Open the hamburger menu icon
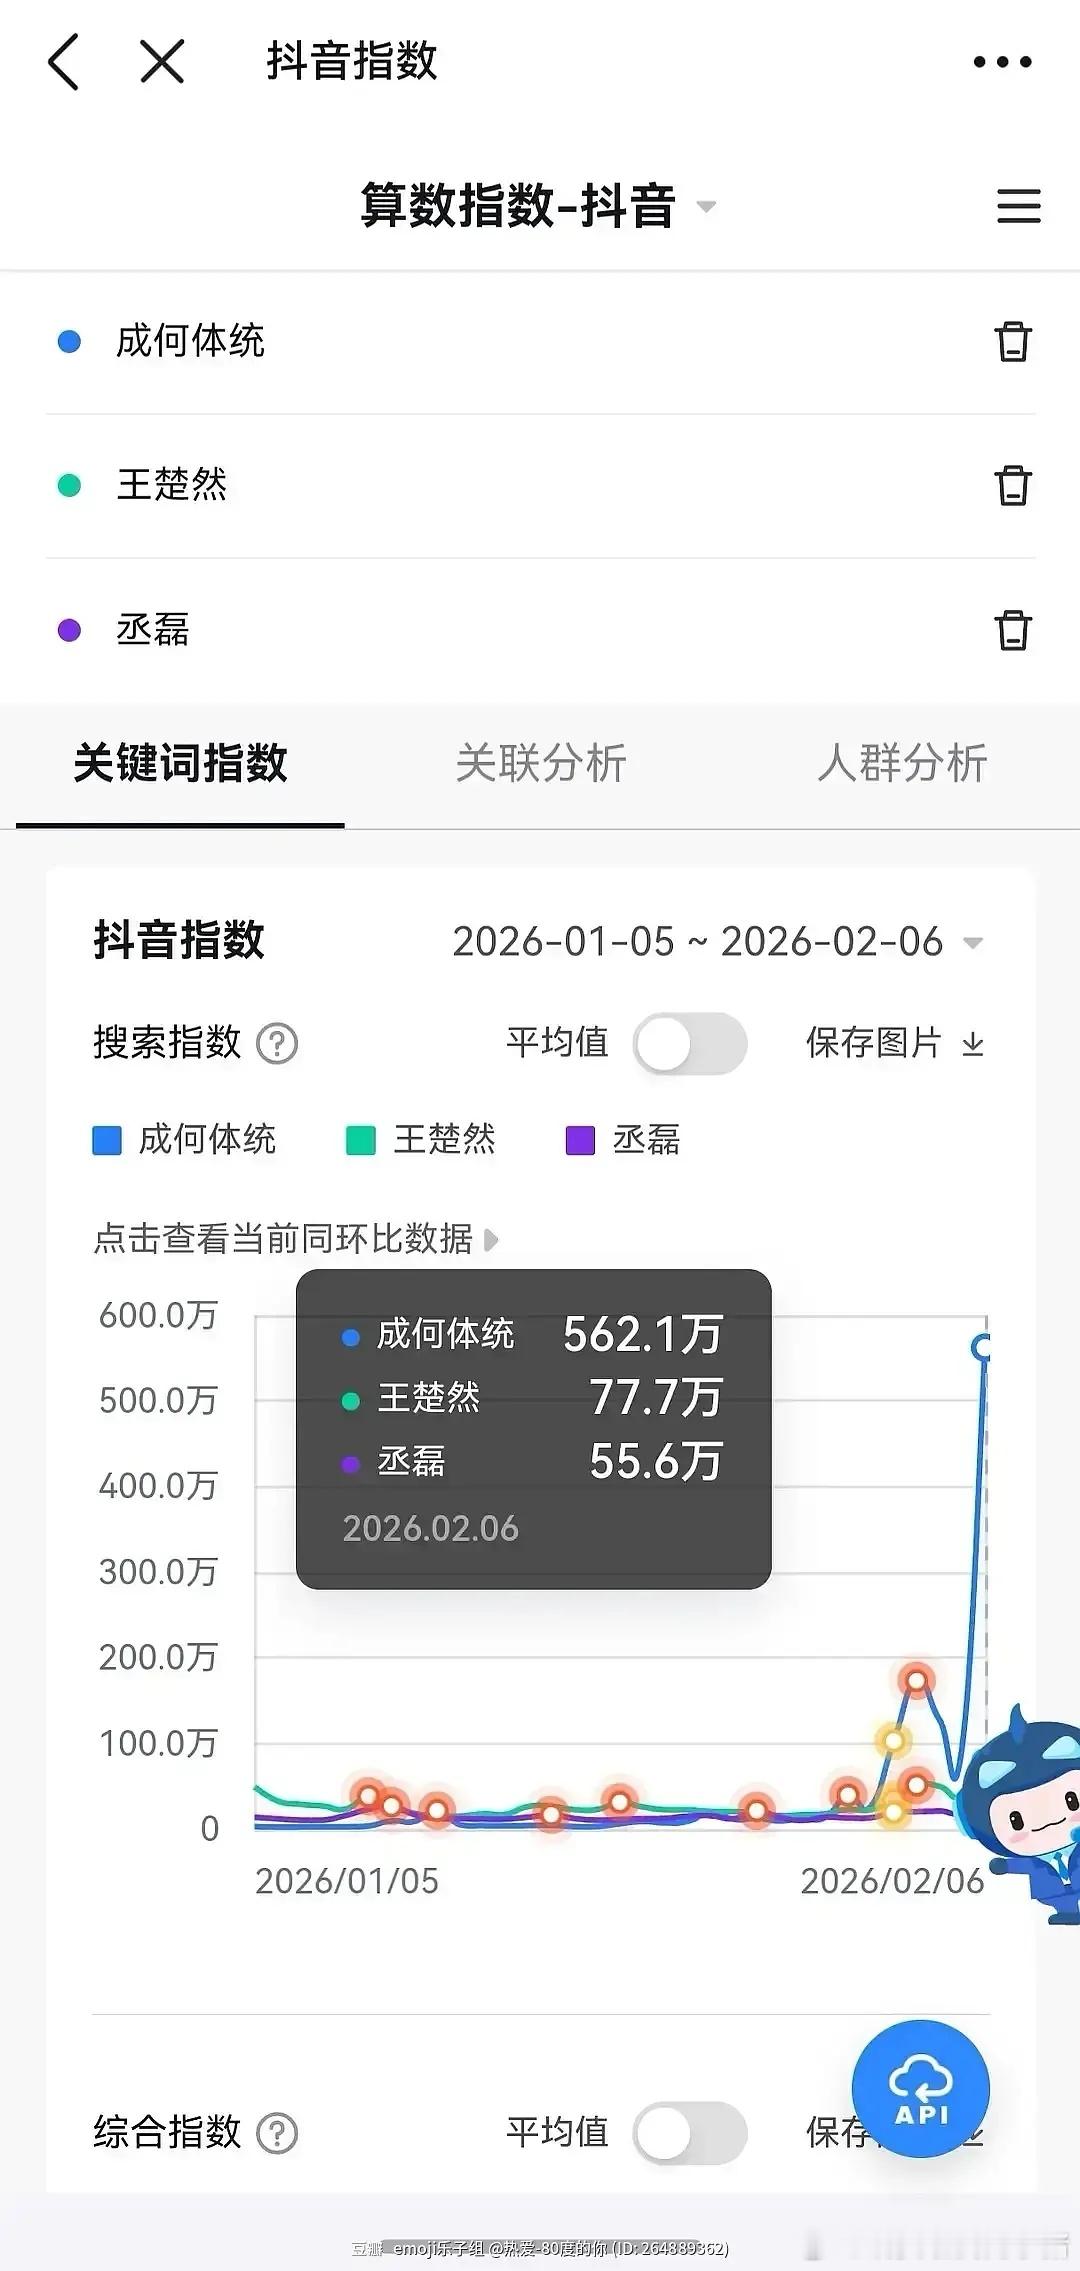 [x=1019, y=206]
